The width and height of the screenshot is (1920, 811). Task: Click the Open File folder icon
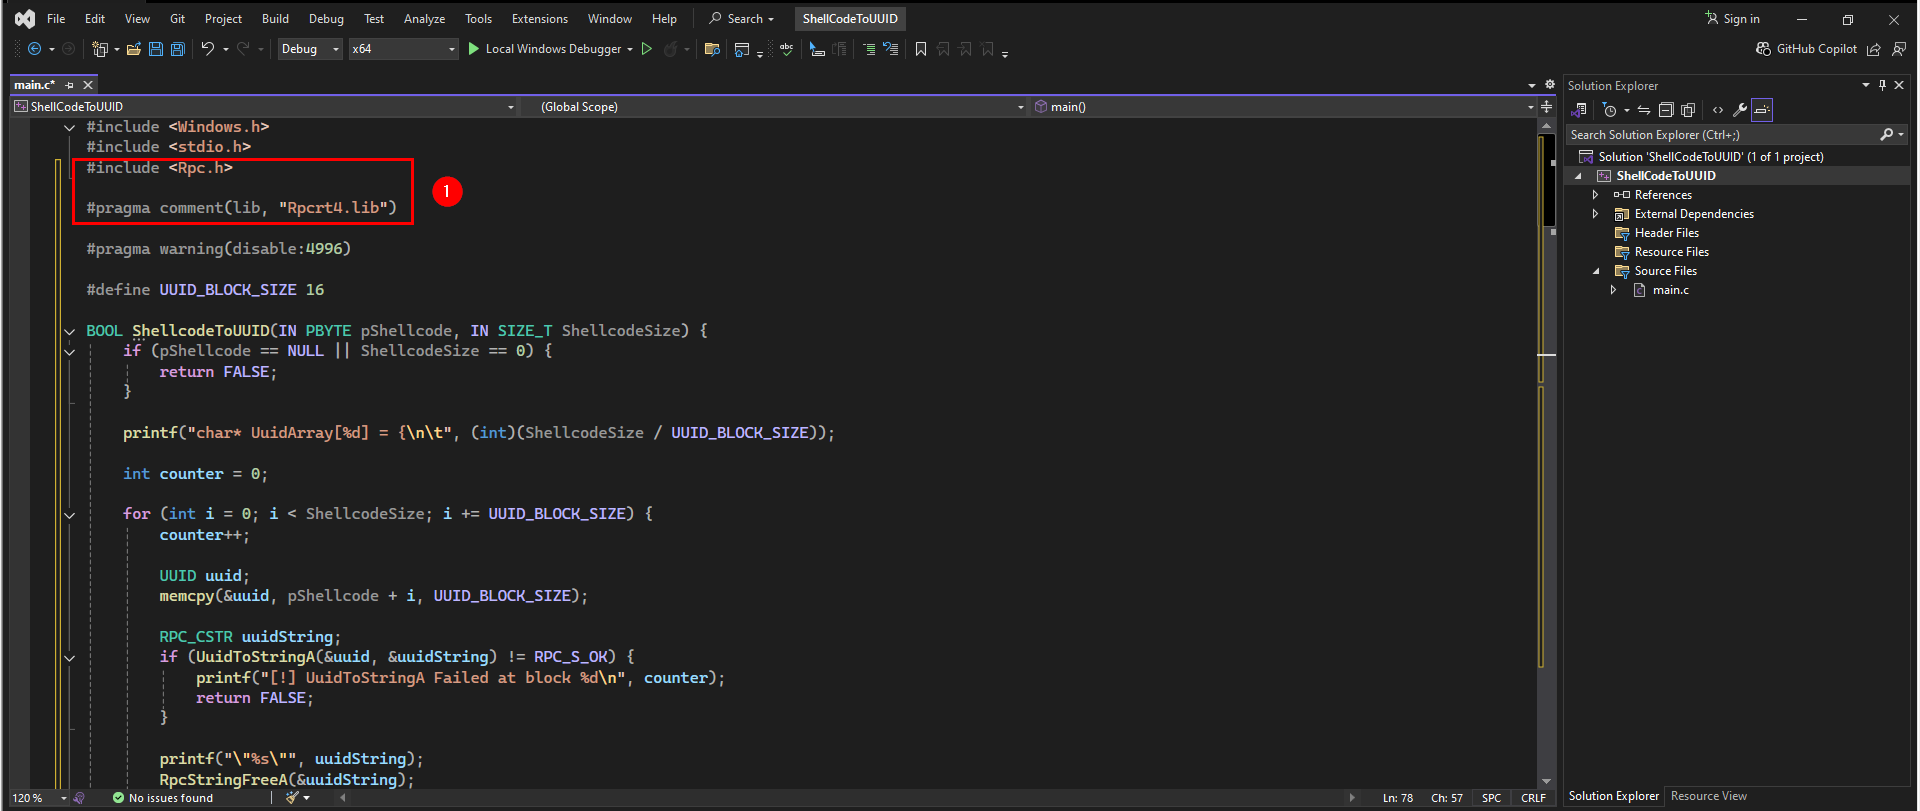pos(133,49)
